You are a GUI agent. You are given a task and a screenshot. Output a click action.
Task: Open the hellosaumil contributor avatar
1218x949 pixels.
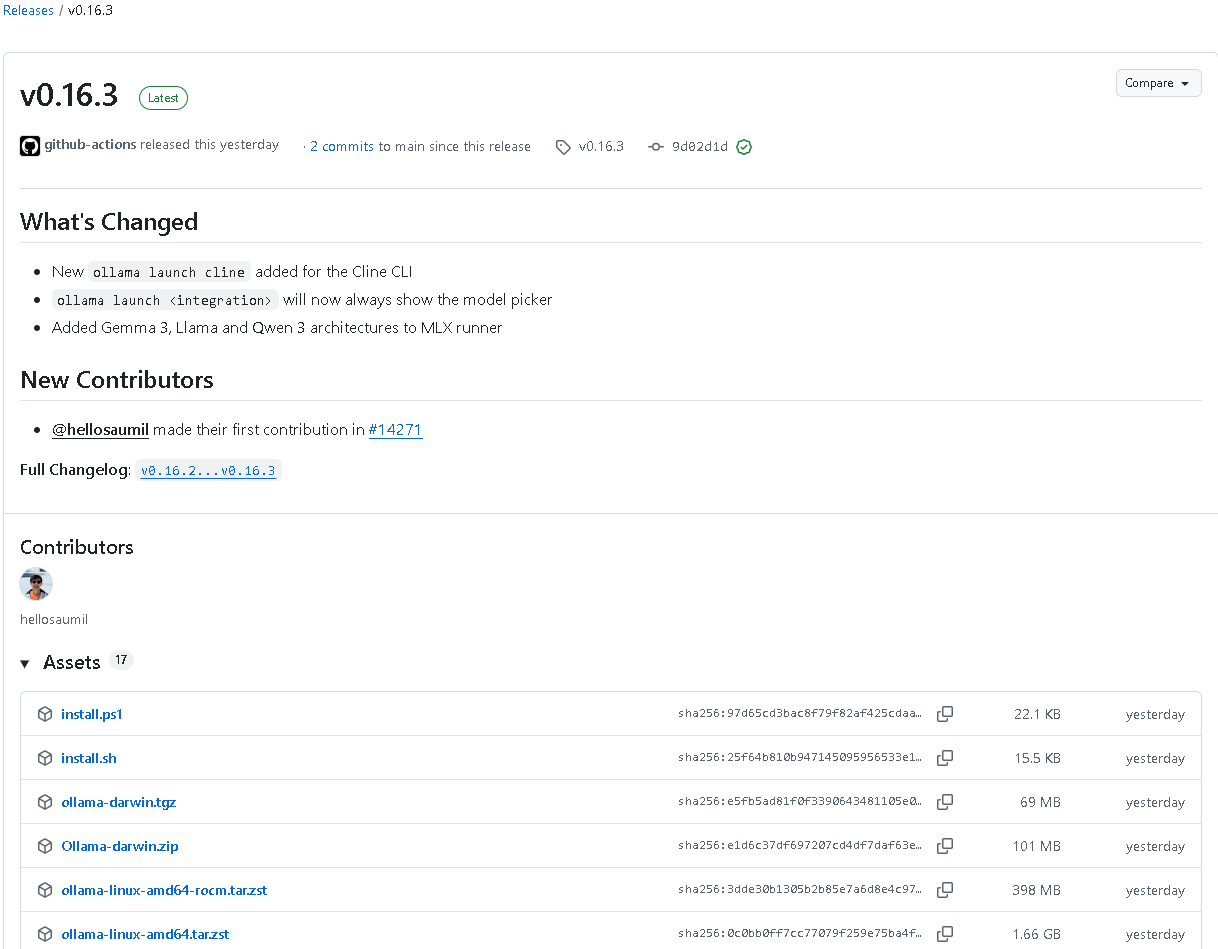tap(36, 584)
